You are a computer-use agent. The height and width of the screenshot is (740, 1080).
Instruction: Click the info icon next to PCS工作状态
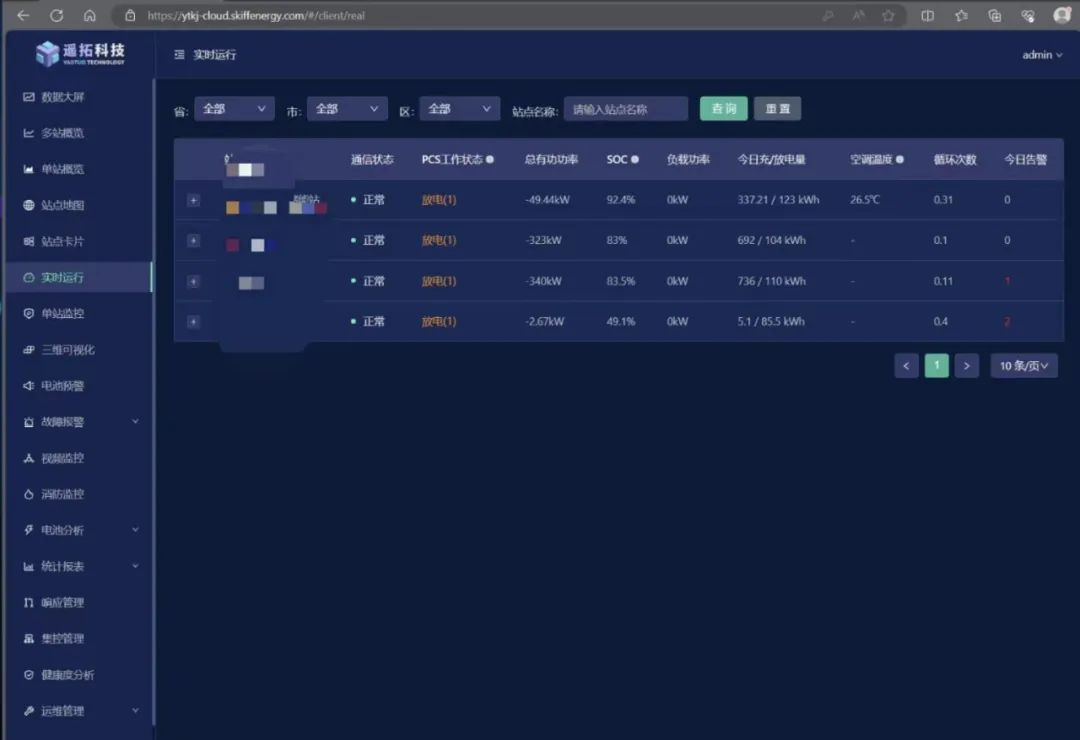(x=490, y=160)
